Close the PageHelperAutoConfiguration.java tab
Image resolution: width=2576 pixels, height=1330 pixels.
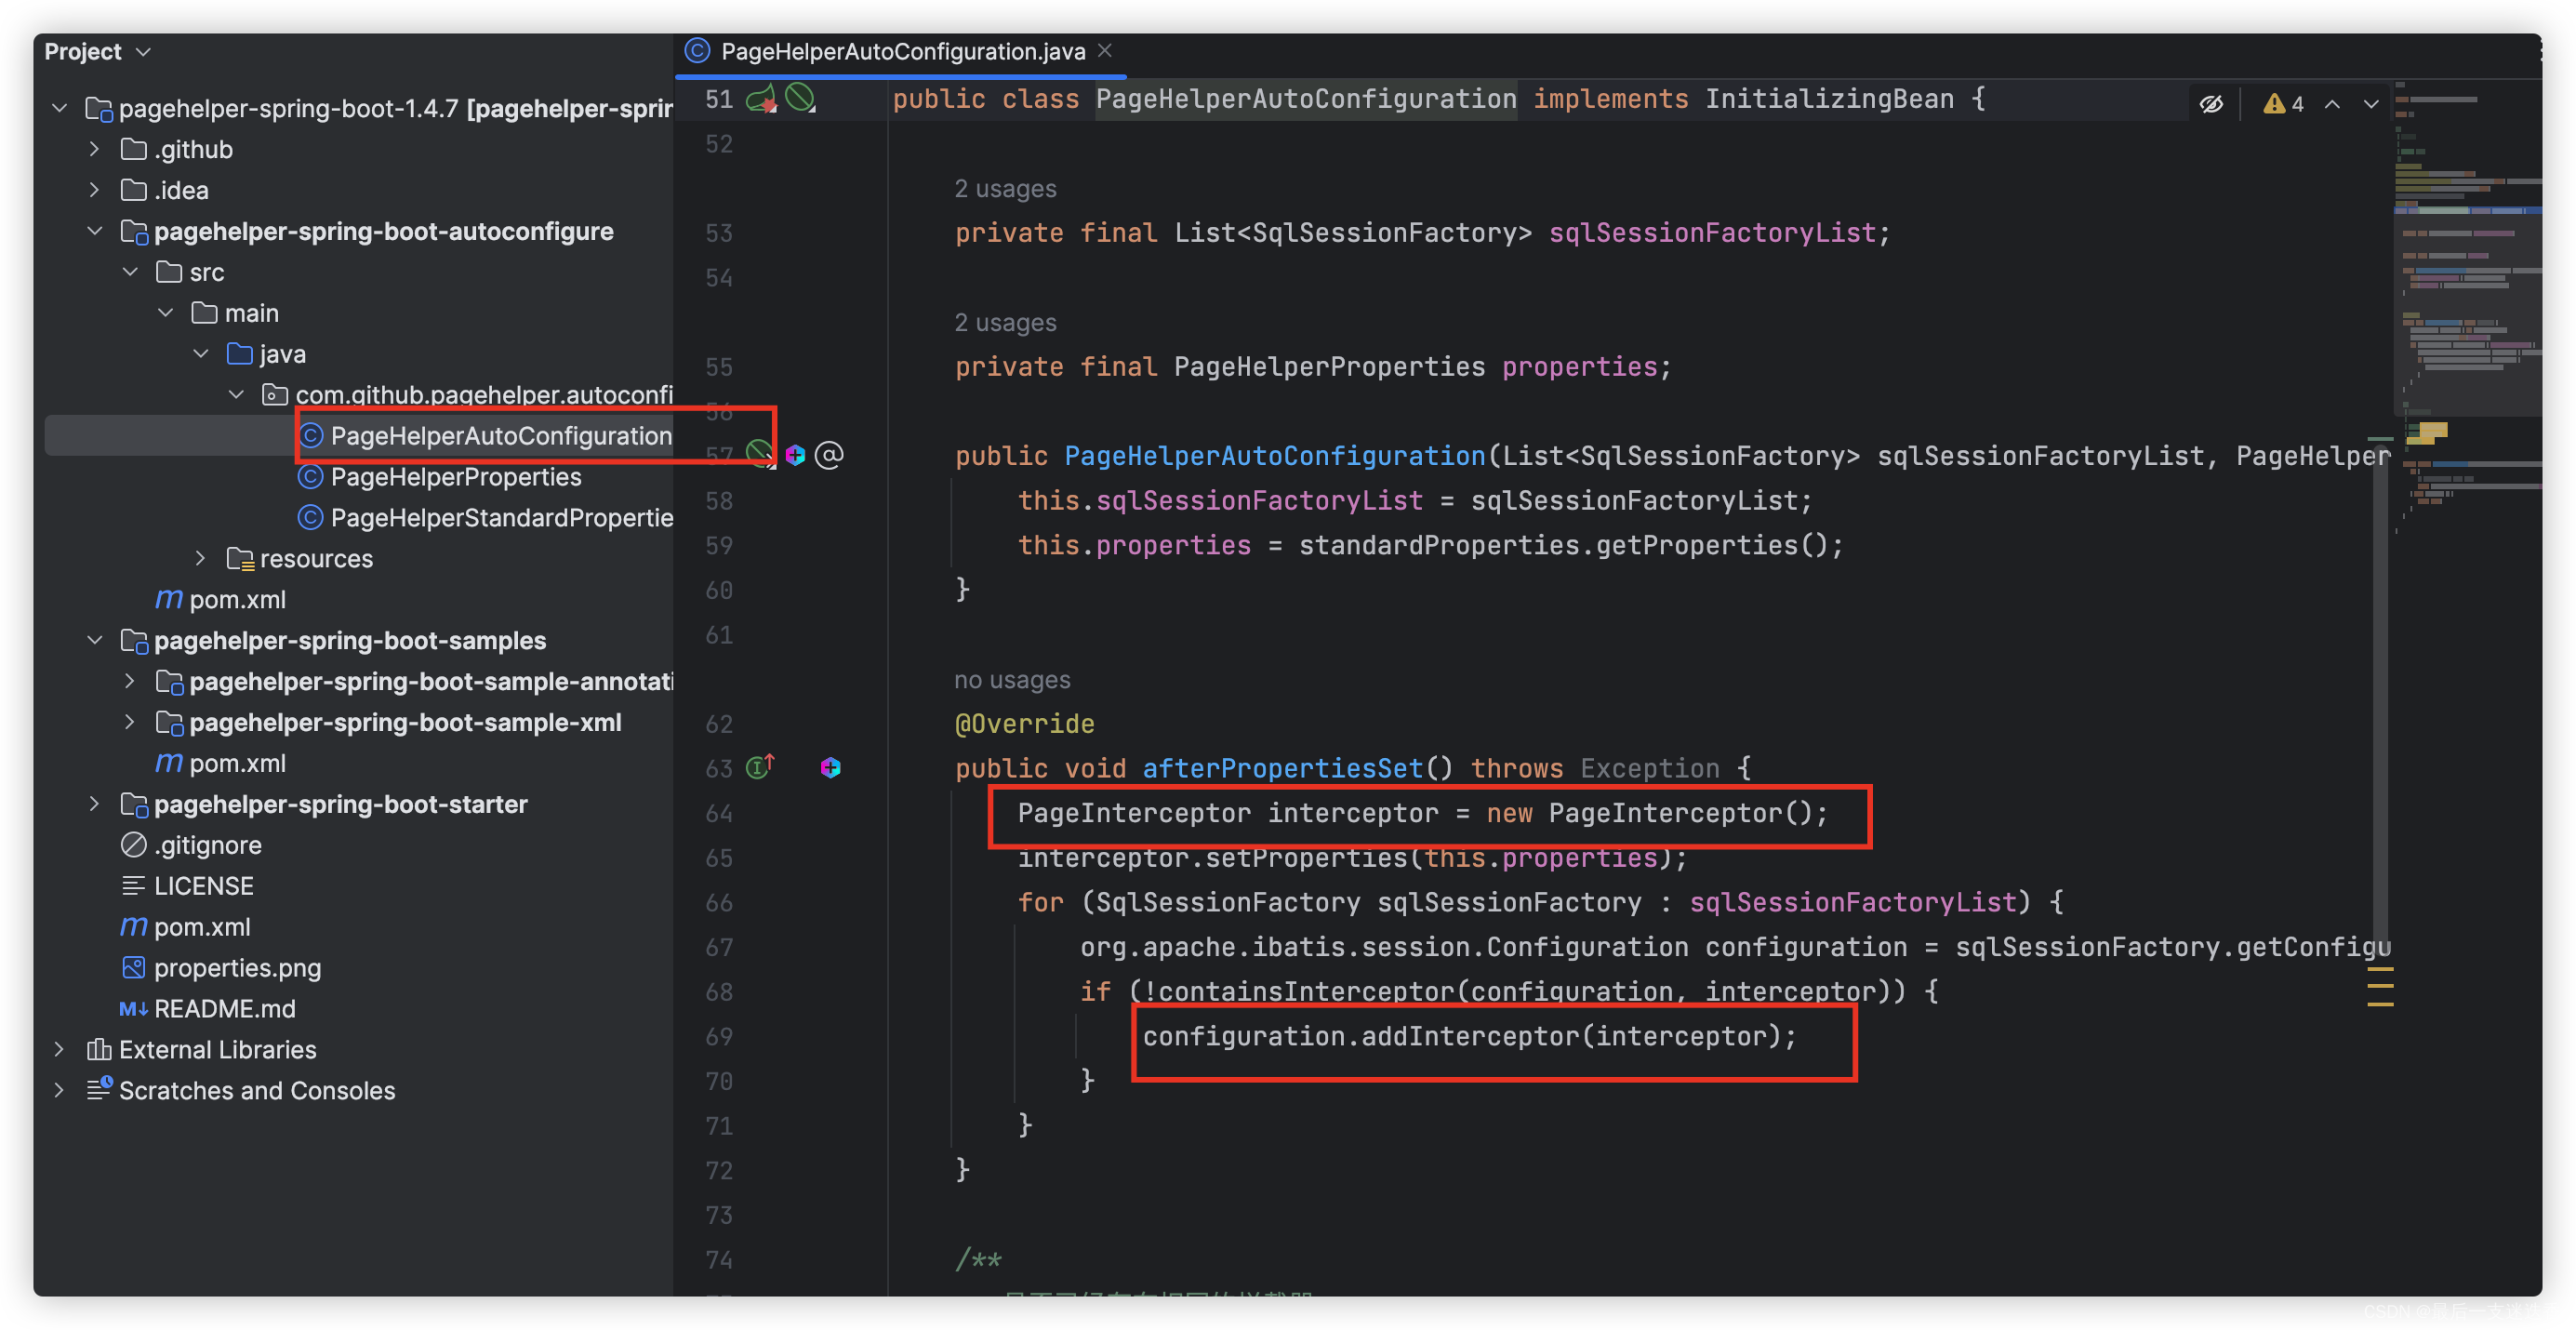pos(1105,51)
